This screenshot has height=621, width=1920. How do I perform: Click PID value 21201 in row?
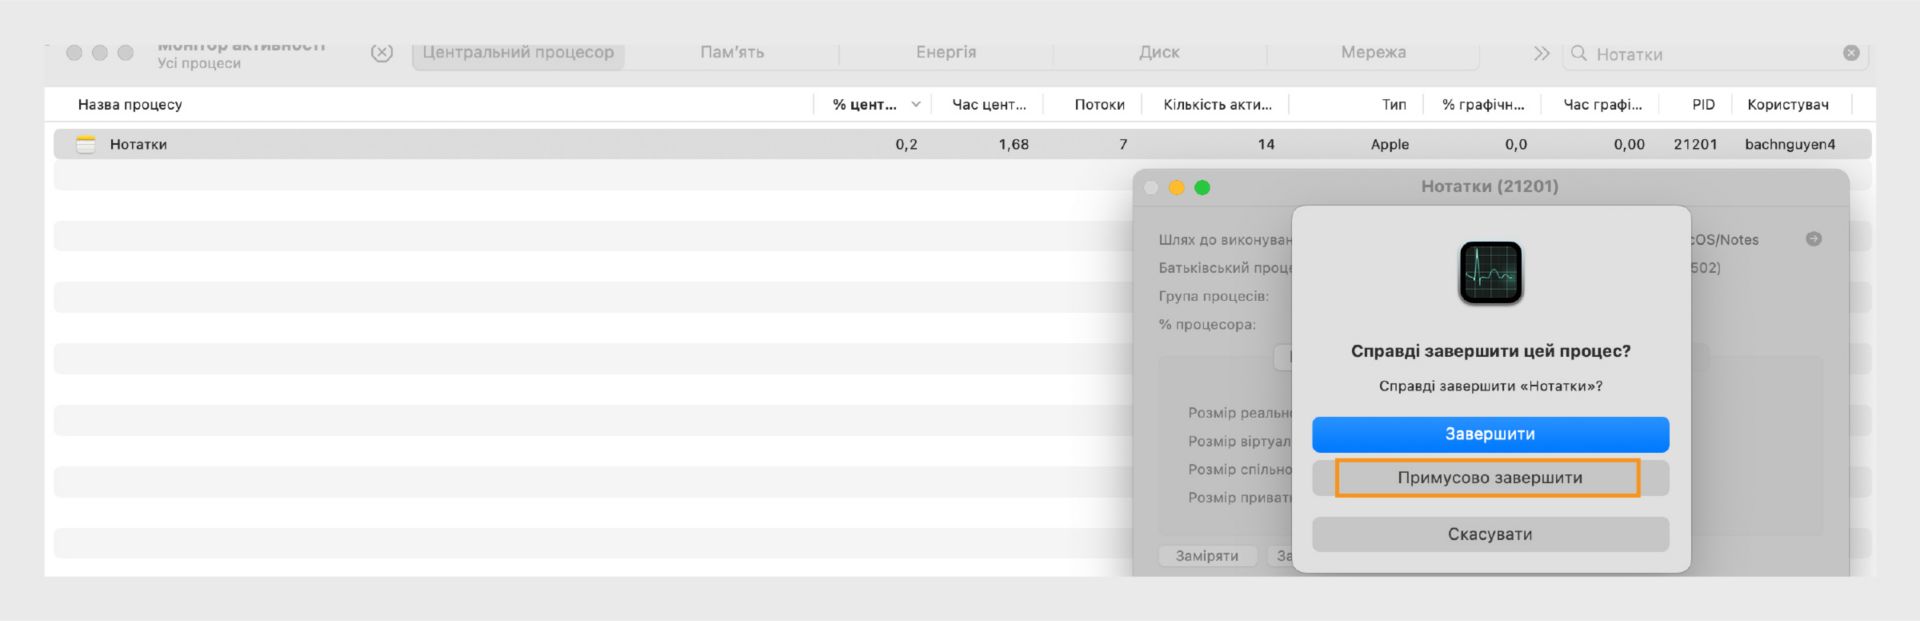[x=1695, y=144]
